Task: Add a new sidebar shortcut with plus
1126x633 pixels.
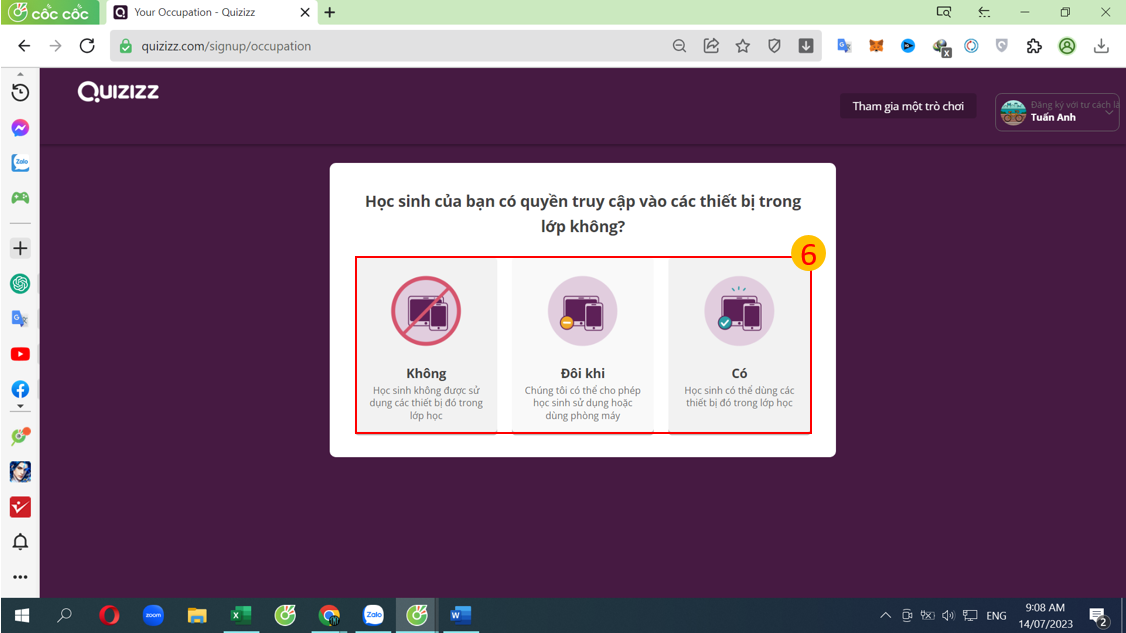Action: tap(20, 248)
